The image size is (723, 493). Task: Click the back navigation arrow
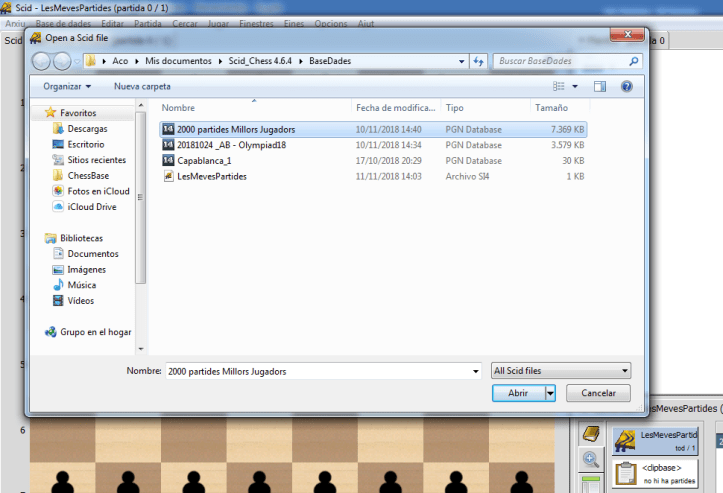pos(43,61)
